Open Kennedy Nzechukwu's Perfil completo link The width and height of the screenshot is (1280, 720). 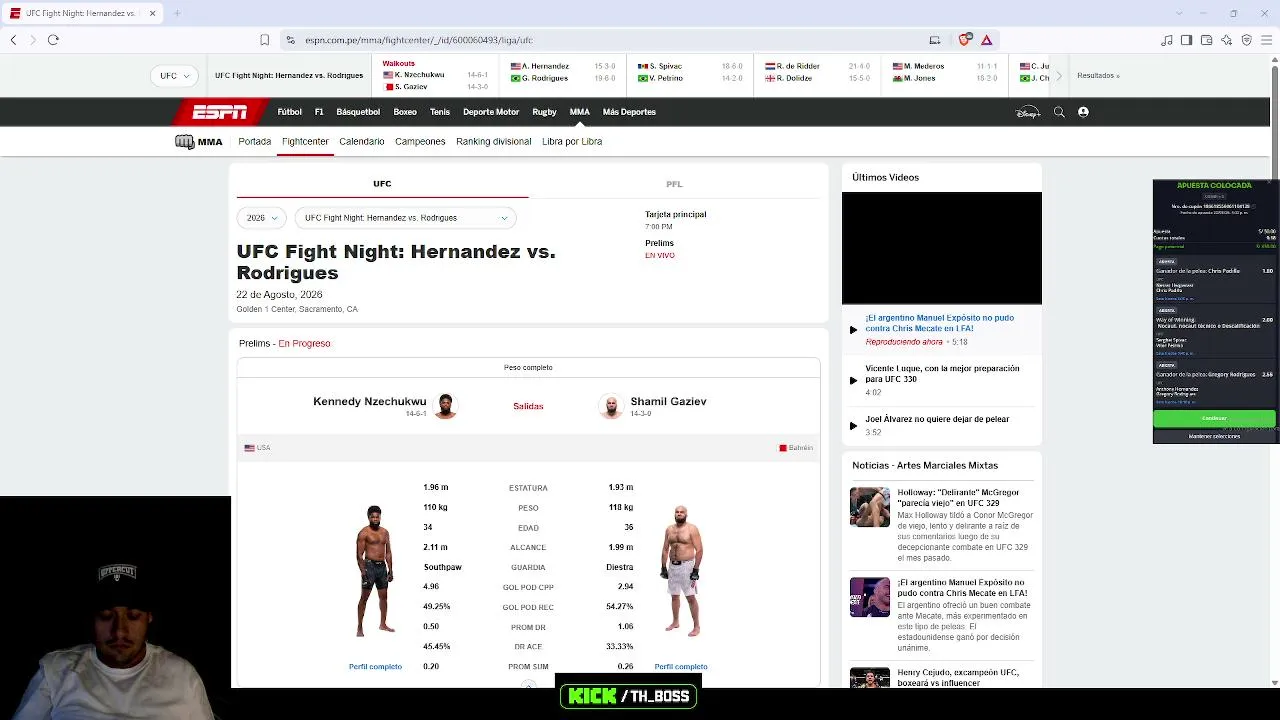click(x=375, y=666)
